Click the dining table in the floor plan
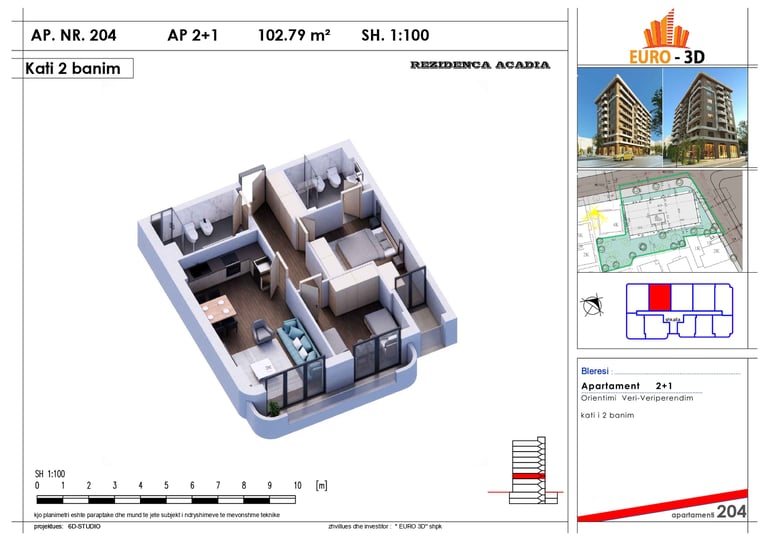The width and height of the screenshot is (768, 542). (218, 309)
